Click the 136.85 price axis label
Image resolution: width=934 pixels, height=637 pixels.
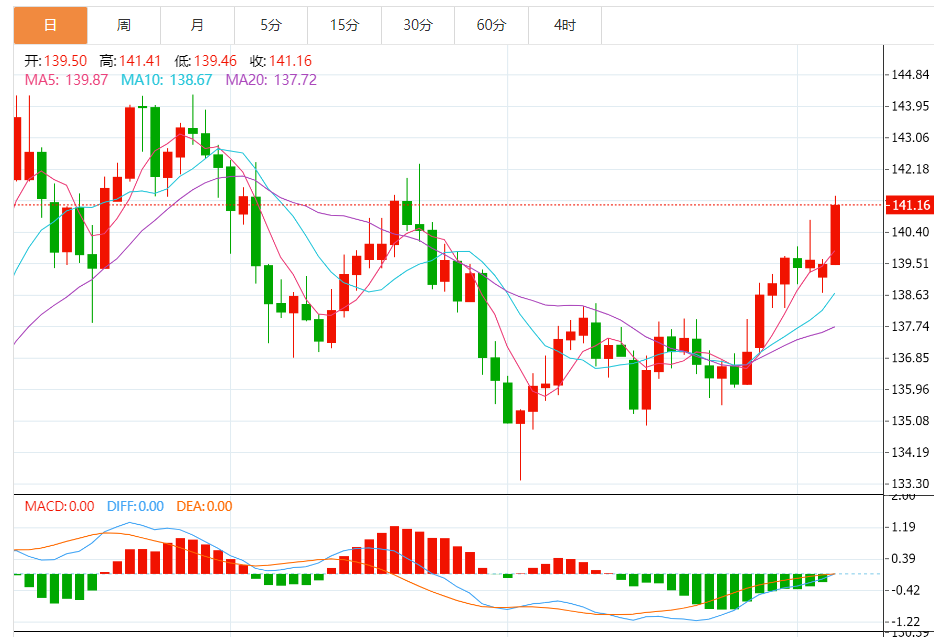[910, 358]
